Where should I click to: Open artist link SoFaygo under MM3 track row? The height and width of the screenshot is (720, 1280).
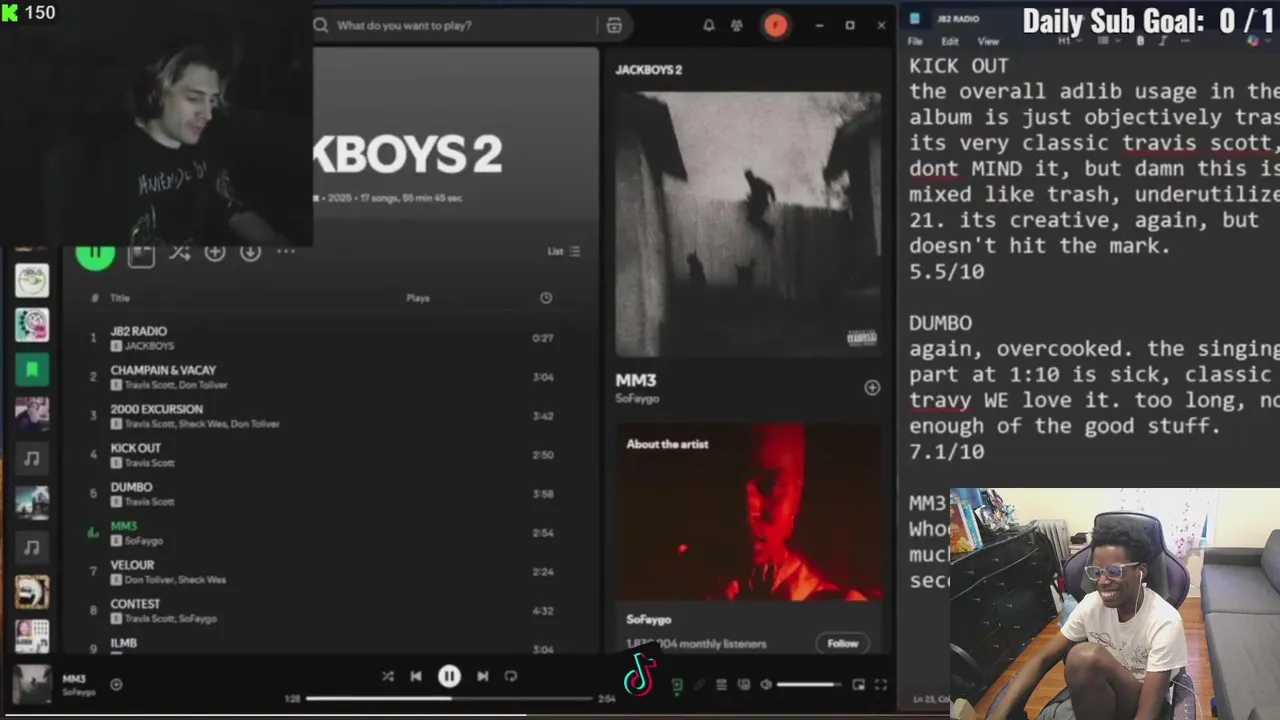pos(144,541)
